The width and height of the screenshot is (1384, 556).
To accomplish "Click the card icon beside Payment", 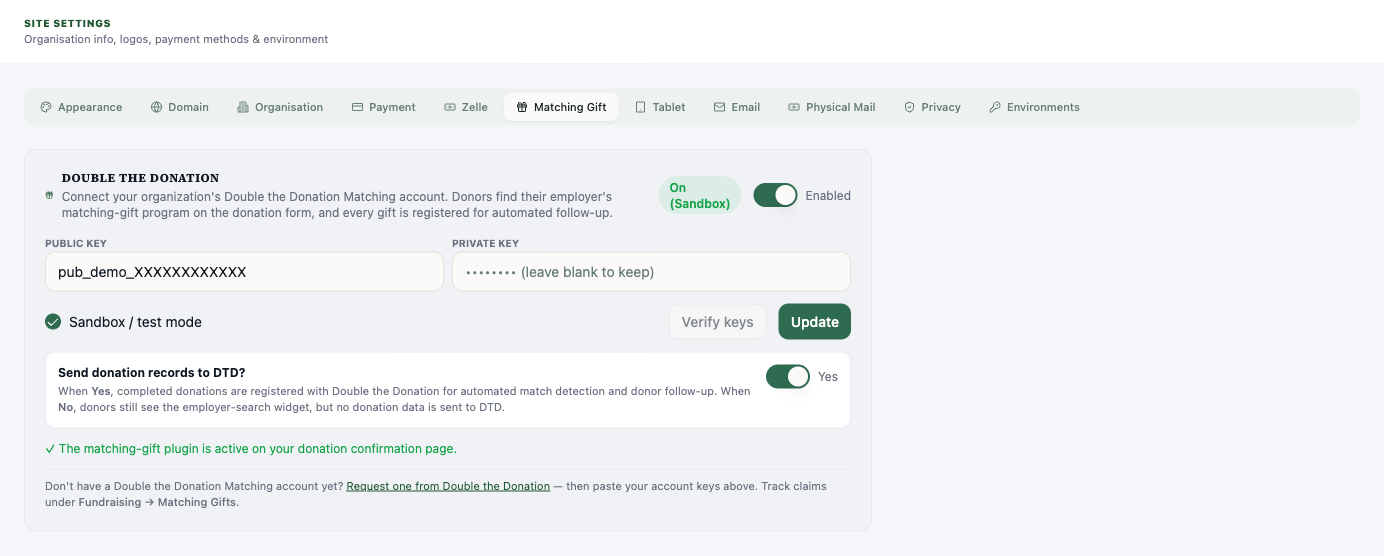I will point(357,107).
